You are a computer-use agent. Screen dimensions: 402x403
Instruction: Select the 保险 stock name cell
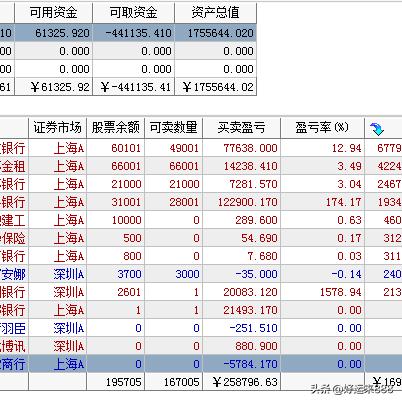(x=14, y=238)
